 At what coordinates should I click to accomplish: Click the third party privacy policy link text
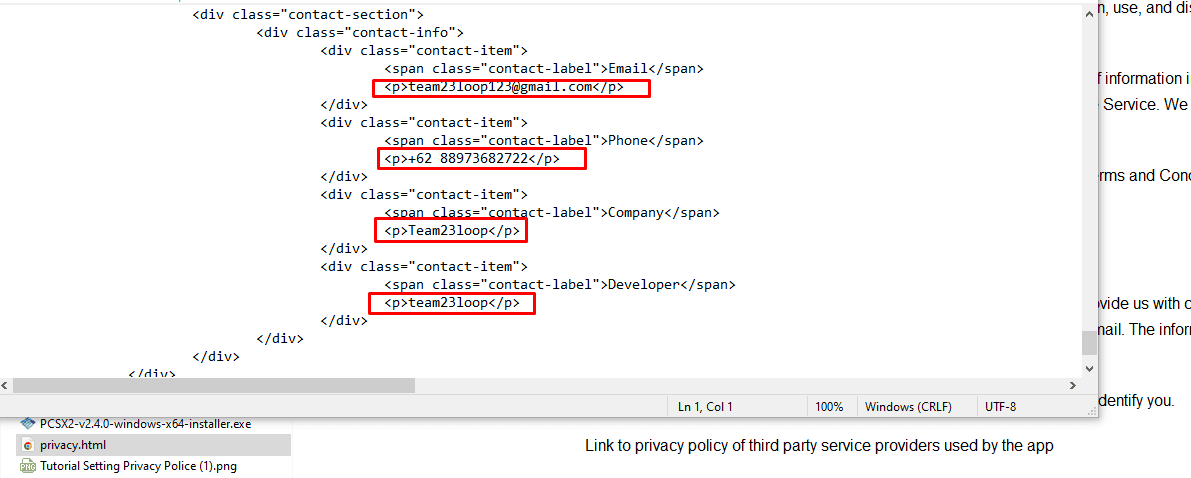[x=819, y=446]
